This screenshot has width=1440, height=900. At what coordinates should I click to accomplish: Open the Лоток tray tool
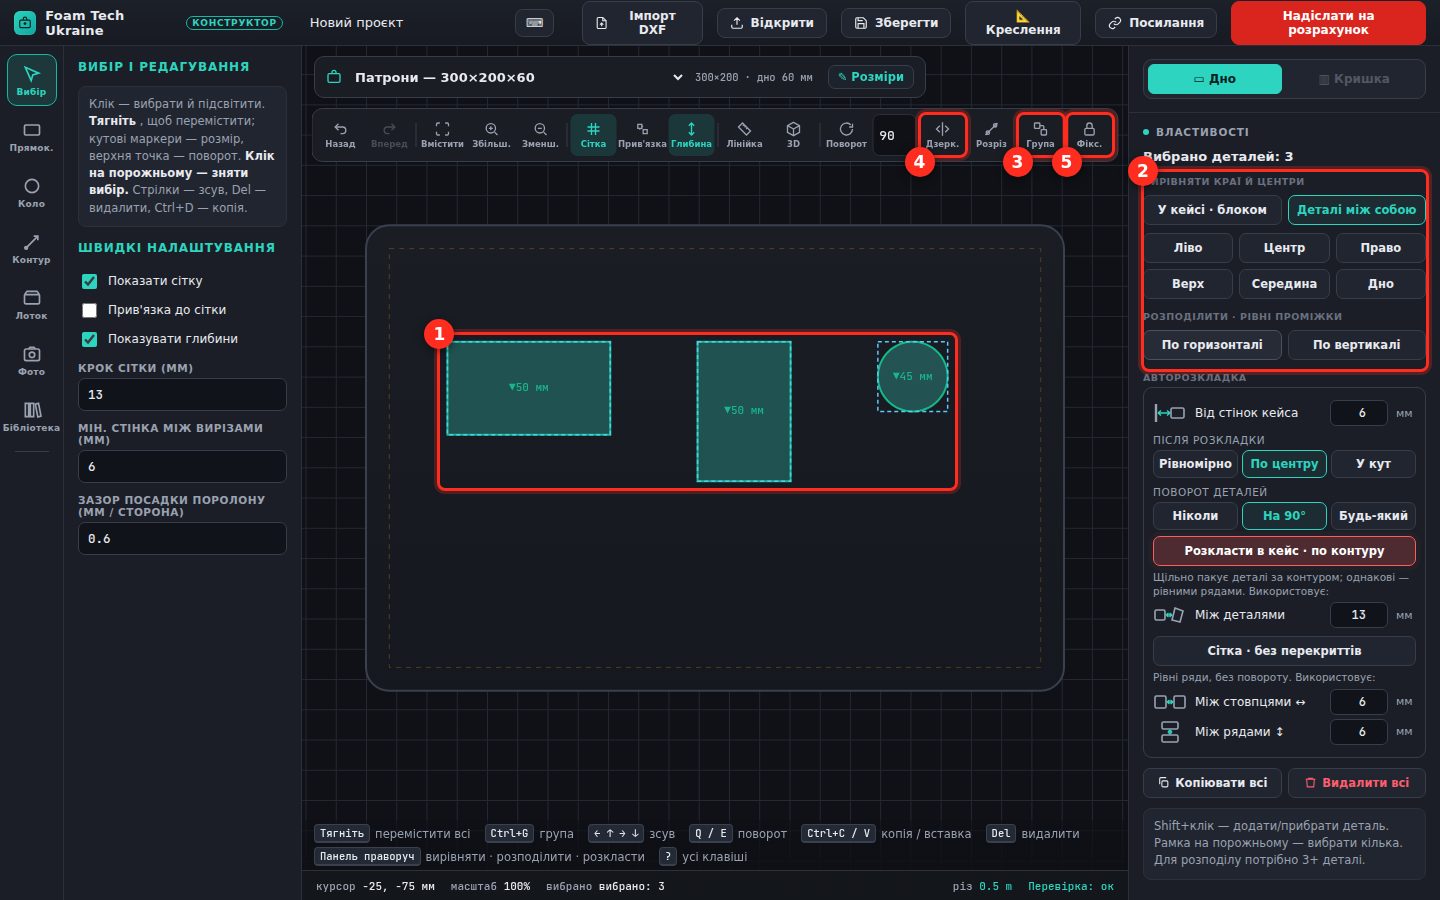coord(31,305)
